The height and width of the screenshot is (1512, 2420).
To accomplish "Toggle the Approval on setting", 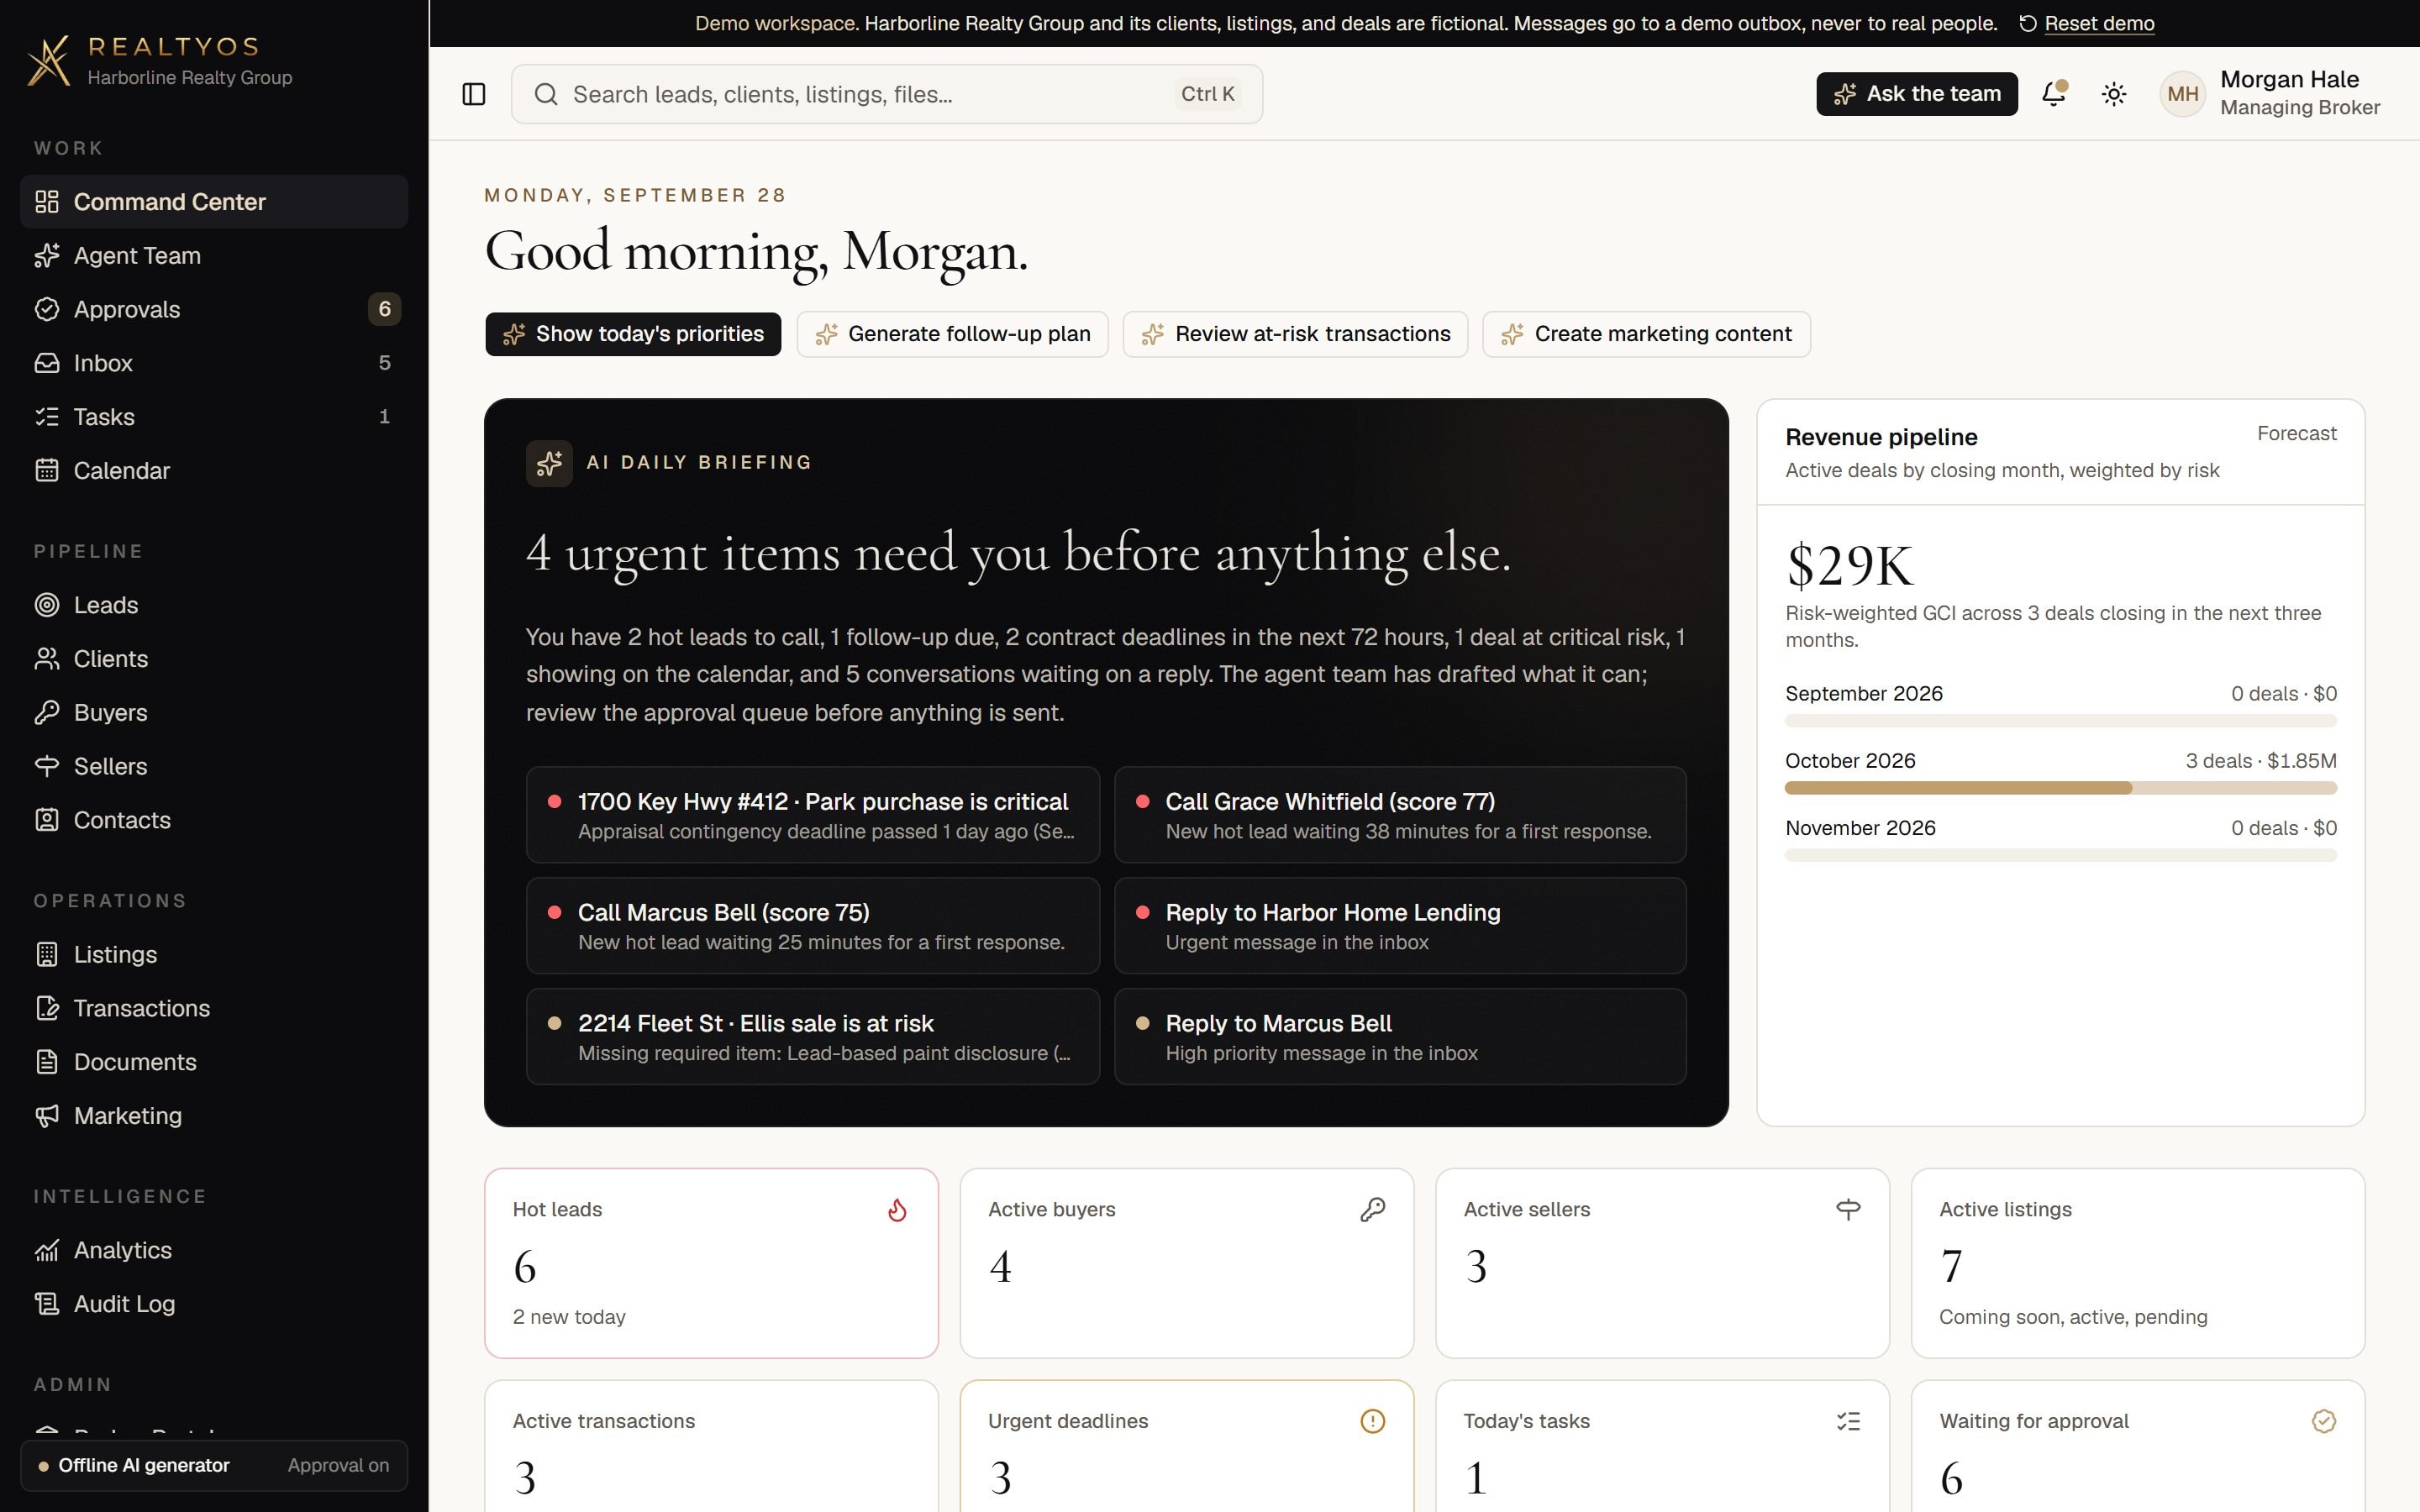I will 338,1465.
